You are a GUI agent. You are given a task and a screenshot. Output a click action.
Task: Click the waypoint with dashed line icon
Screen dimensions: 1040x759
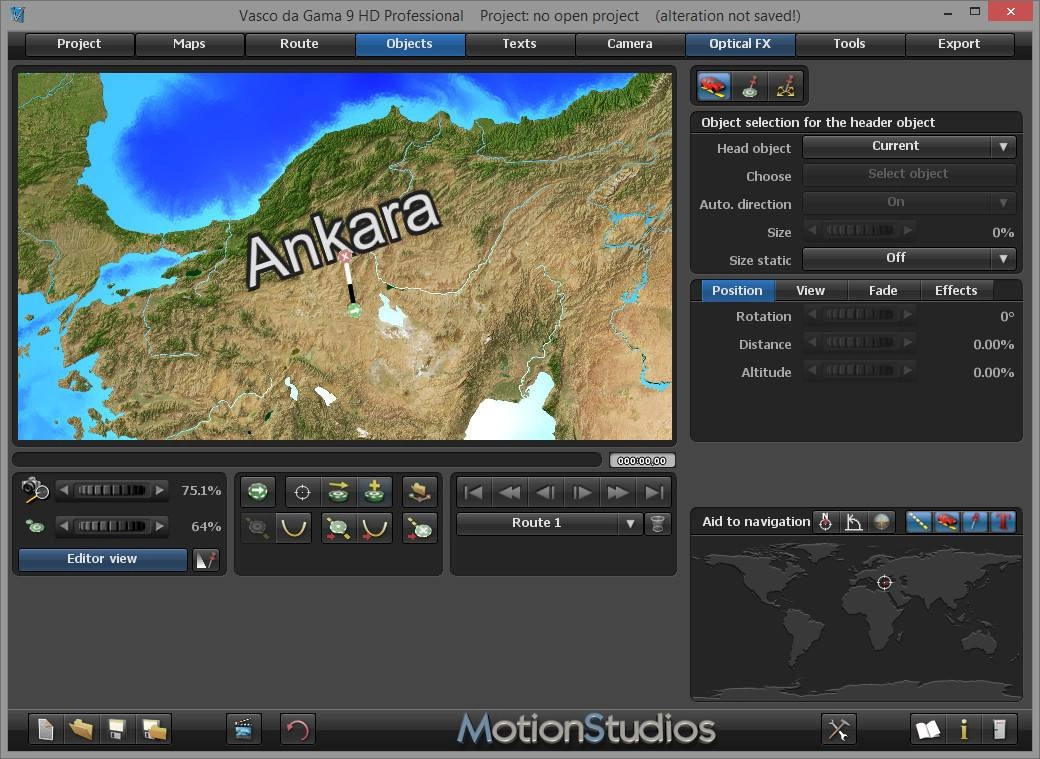click(338, 528)
